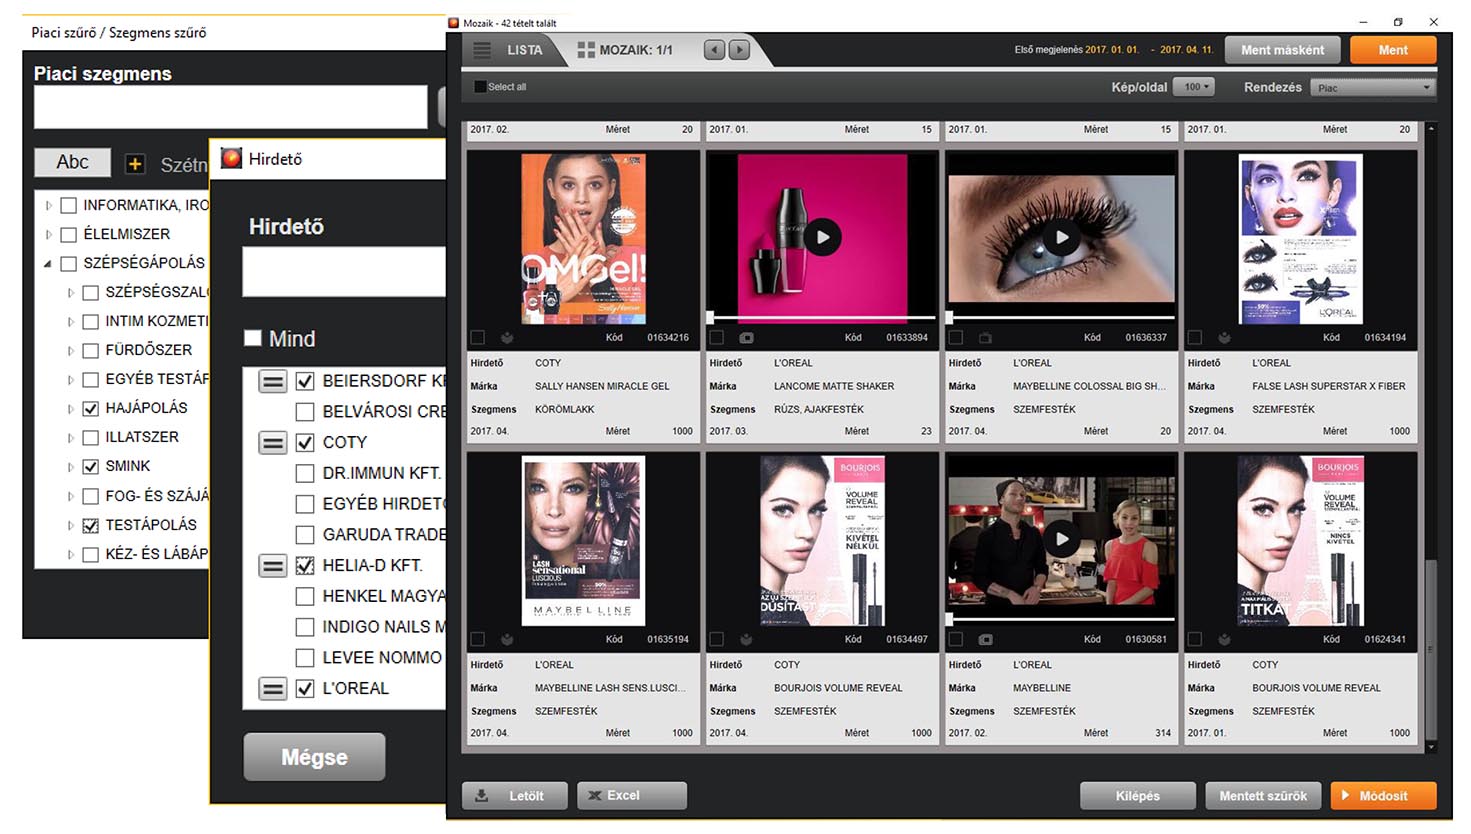Click print media icon on item 01634194

tap(1224, 338)
